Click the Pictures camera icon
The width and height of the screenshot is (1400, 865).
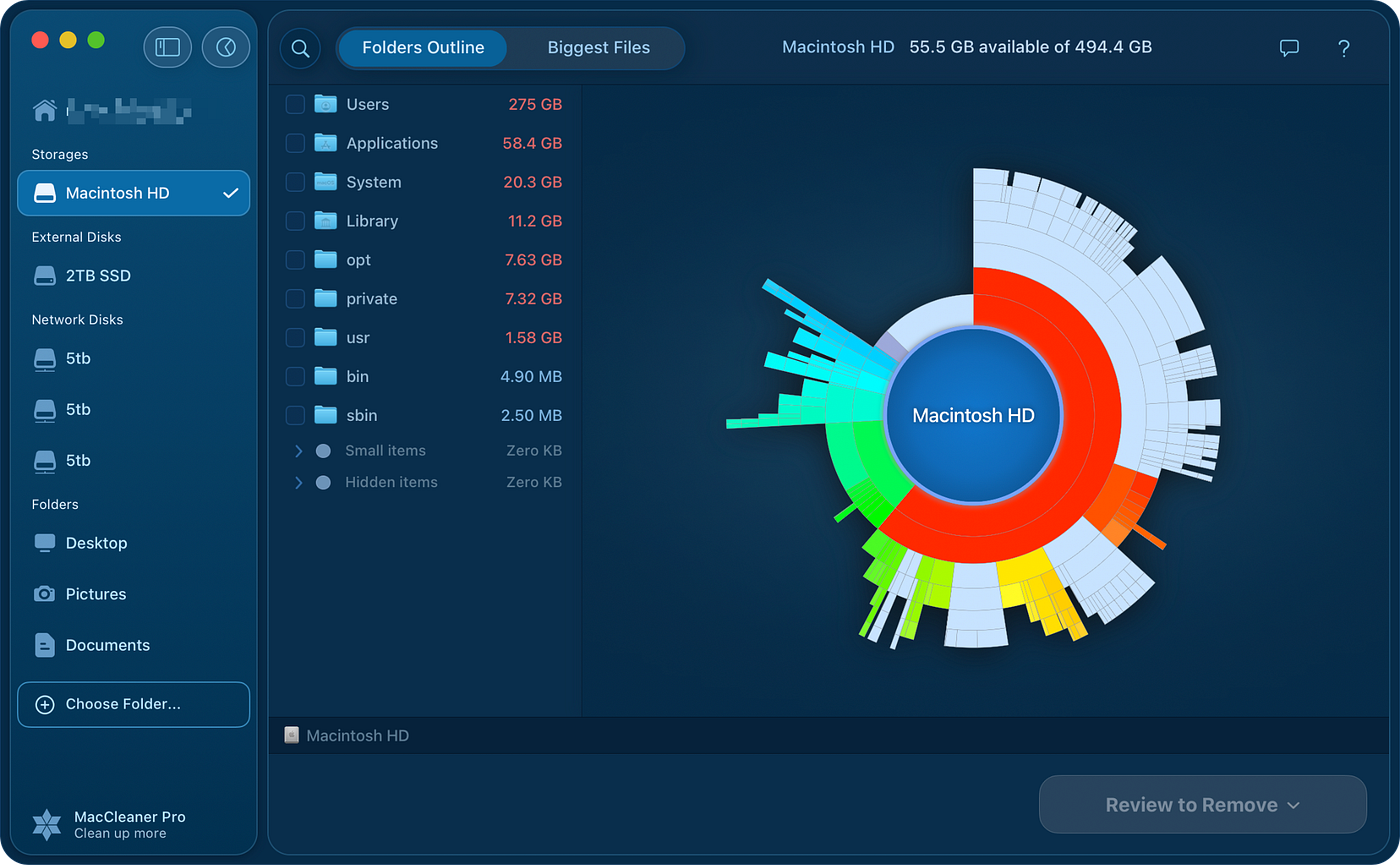[44, 594]
